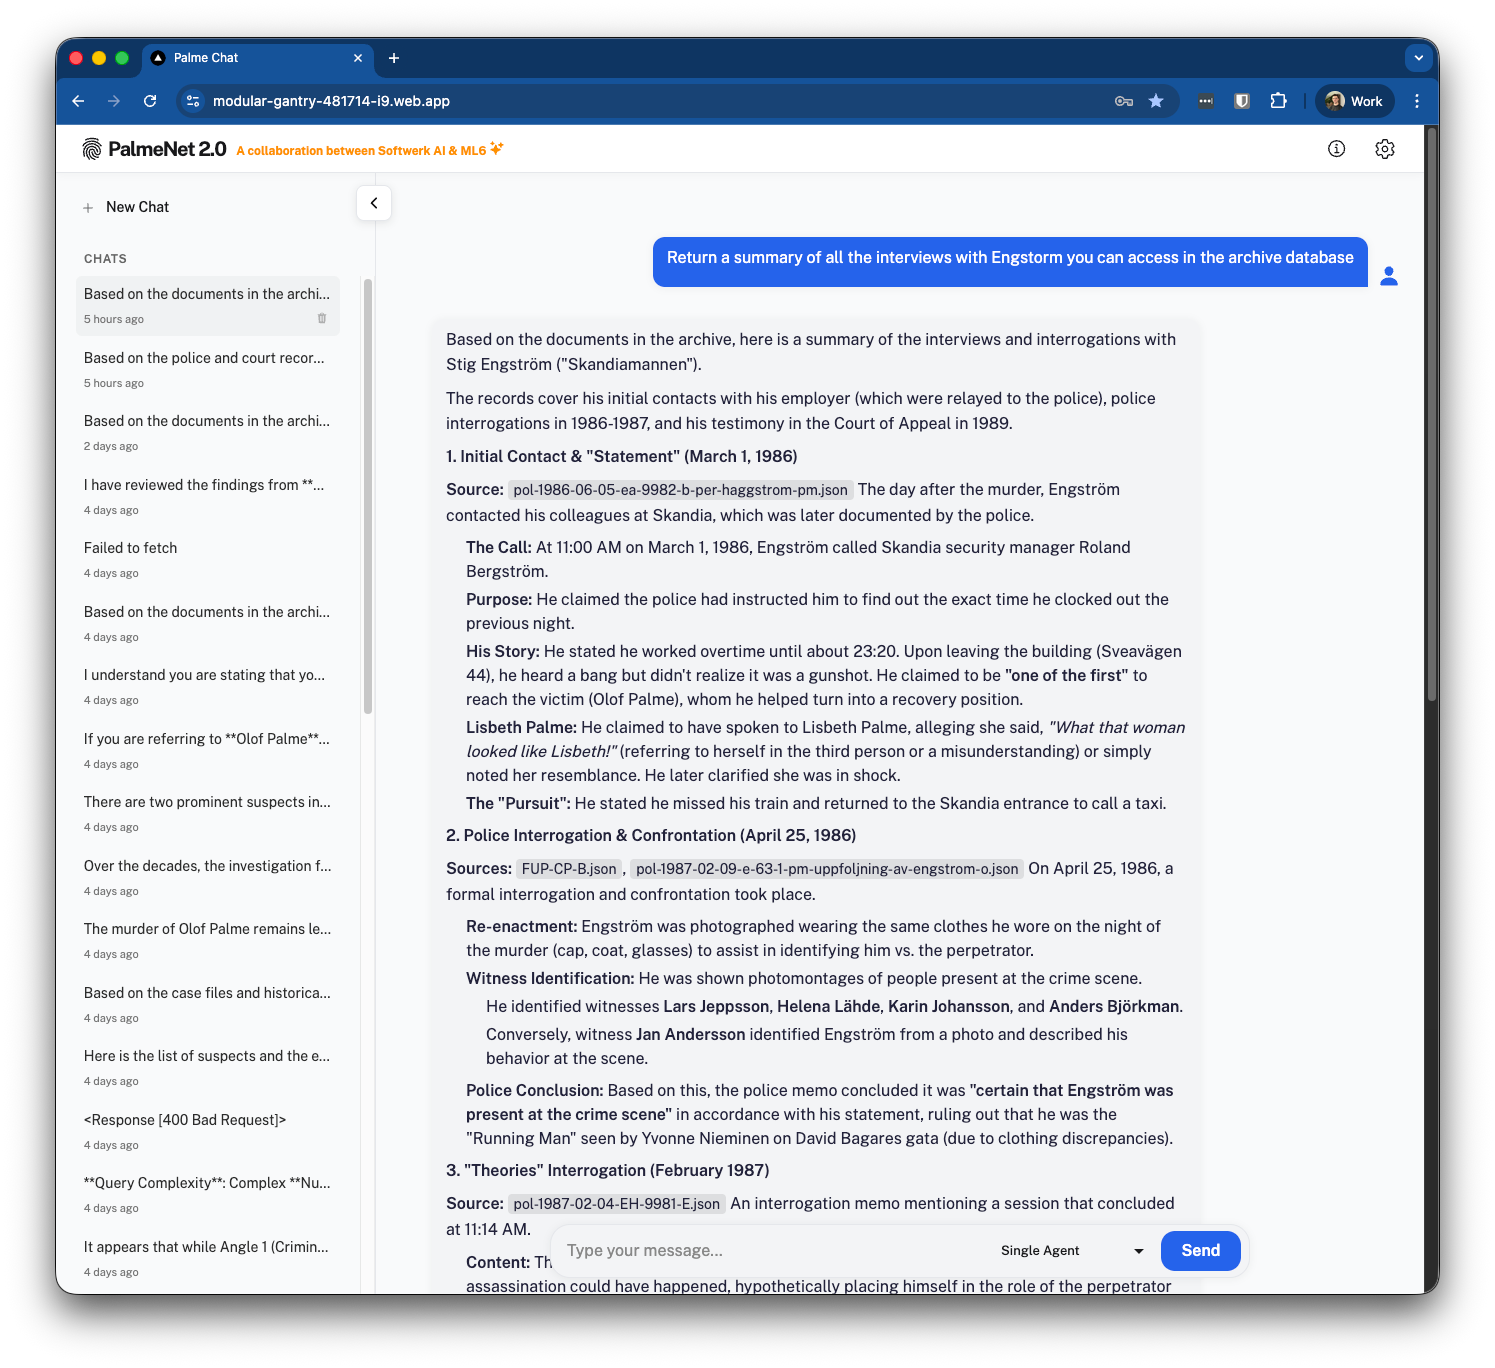Delete the 5 hours ago chat via trash icon
Viewport: 1495px width, 1368px height.
coord(321,318)
